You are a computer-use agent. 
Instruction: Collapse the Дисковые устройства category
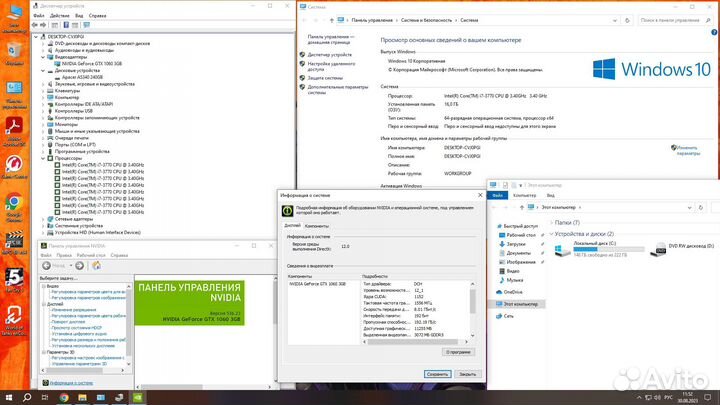tap(43, 71)
